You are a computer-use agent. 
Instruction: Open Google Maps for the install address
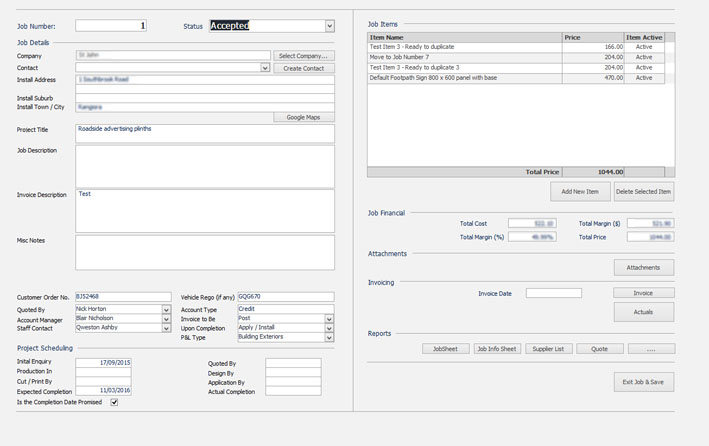[303, 117]
